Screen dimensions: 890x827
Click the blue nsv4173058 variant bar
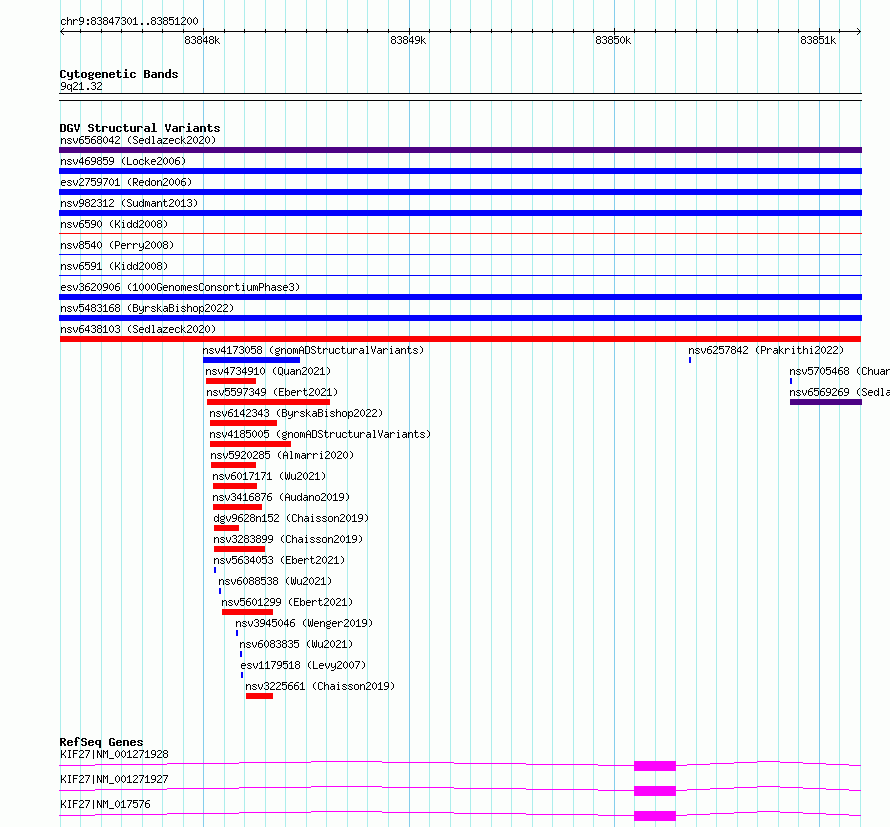(251, 360)
